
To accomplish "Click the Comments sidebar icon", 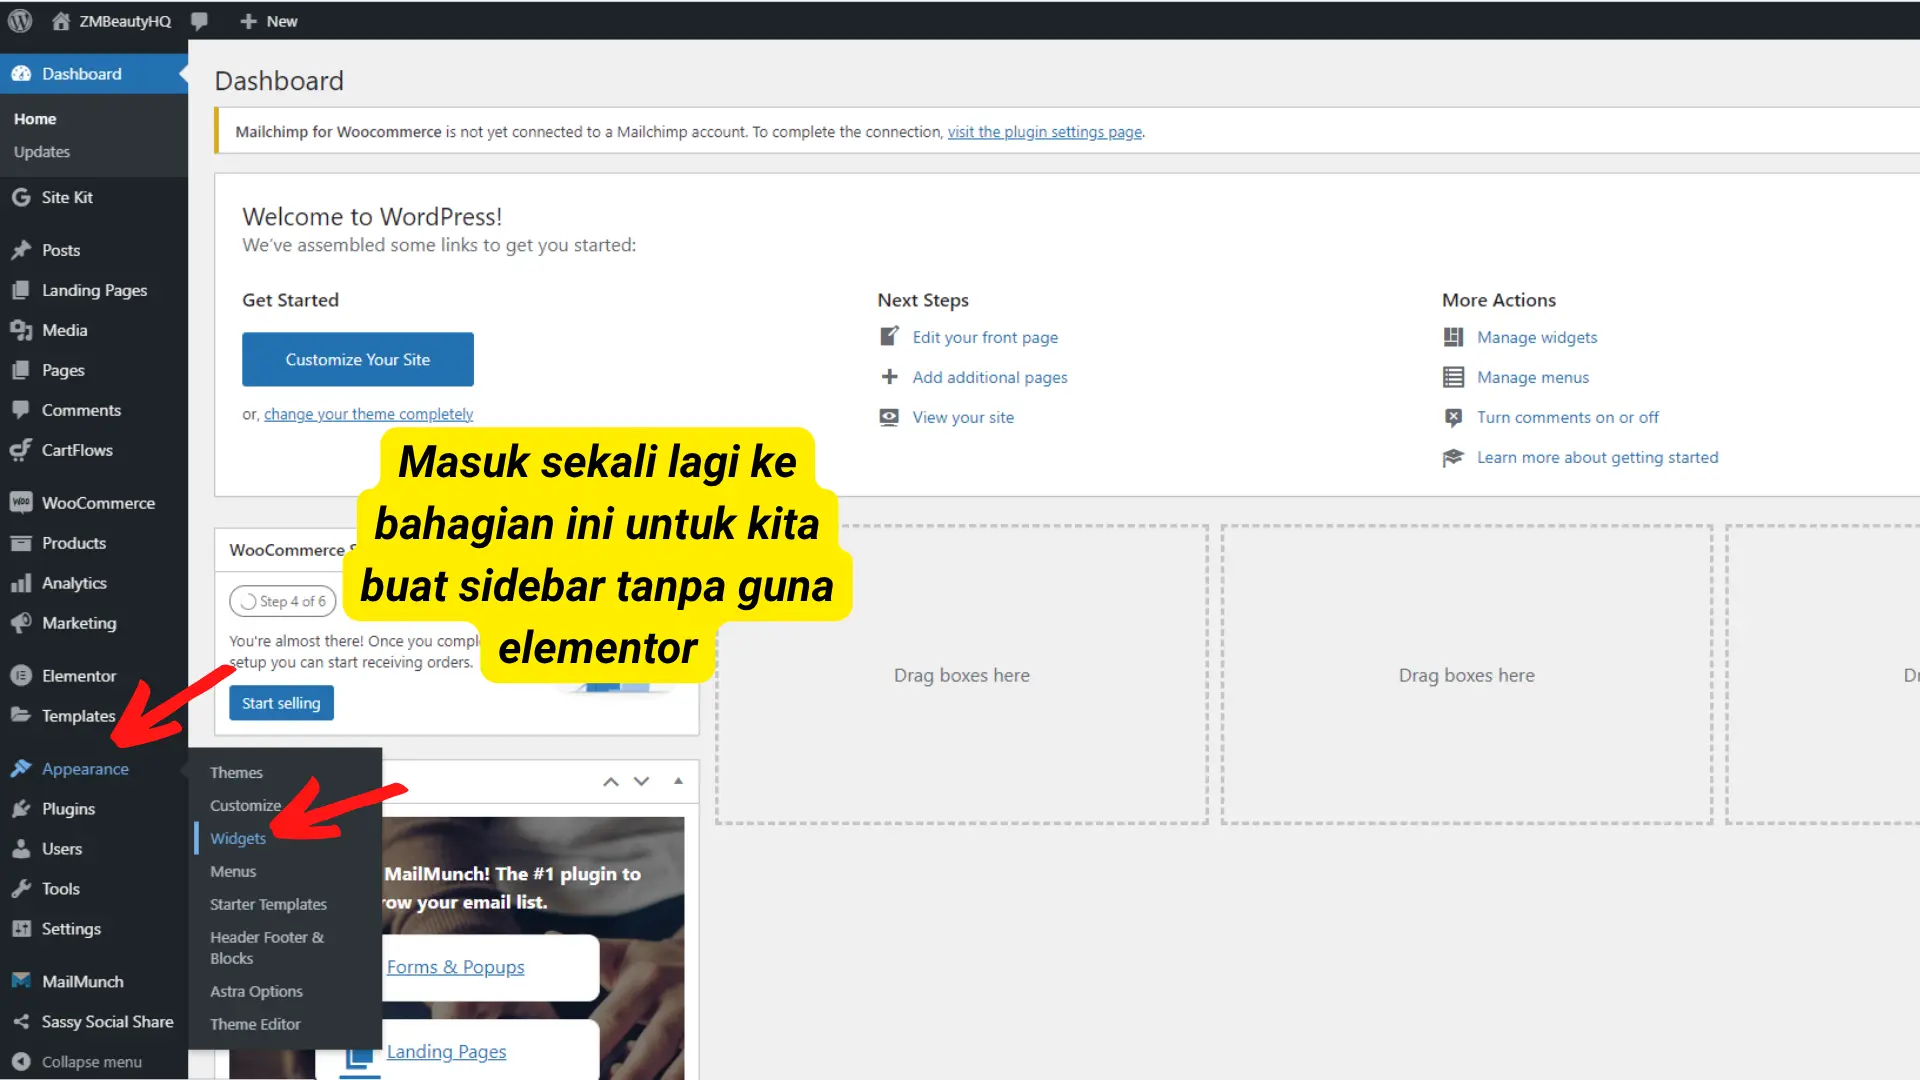I will coord(21,410).
